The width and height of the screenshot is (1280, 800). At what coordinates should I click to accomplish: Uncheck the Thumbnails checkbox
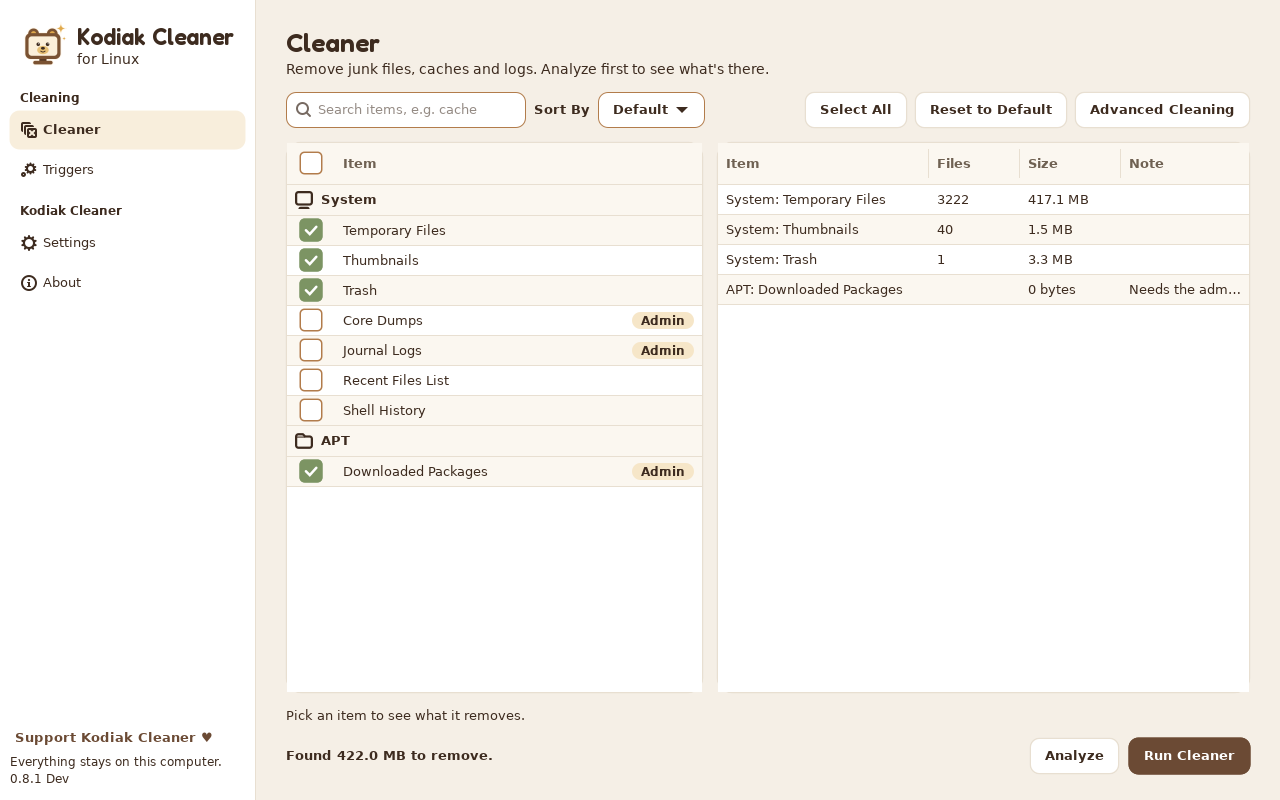coord(311,260)
